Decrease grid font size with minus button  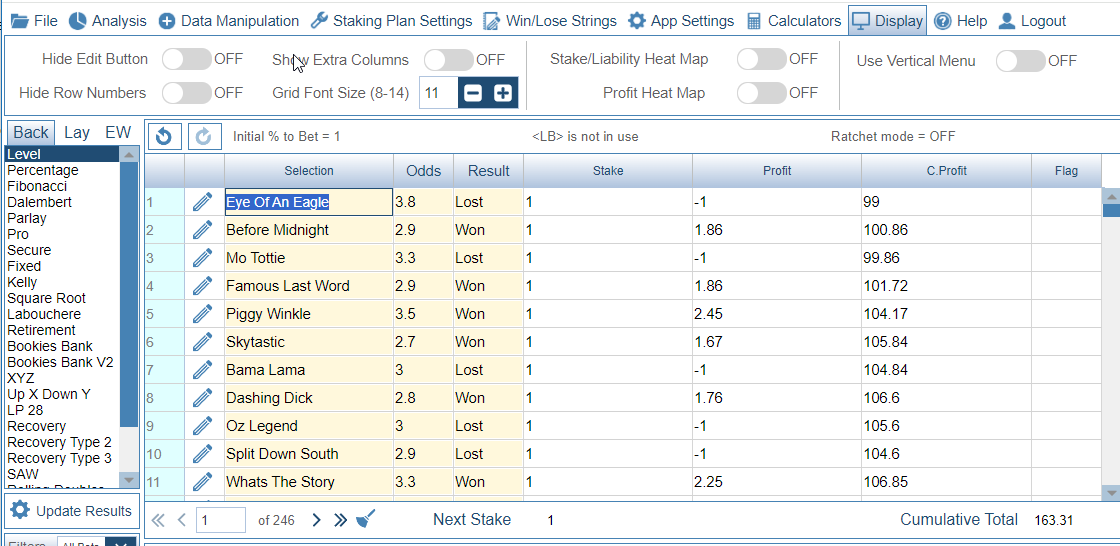coord(474,93)
